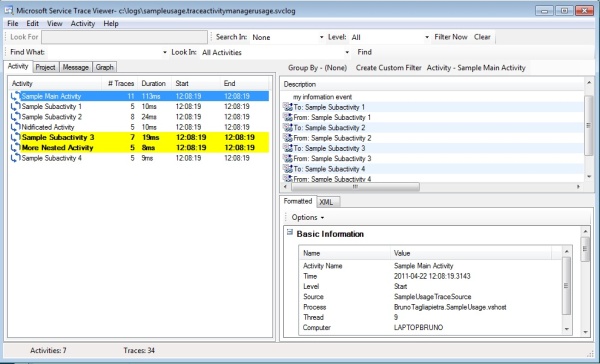The height and width of the screenshot is (364, 600).
Task: Open the Help menu
Action: (x=111, y=23)
